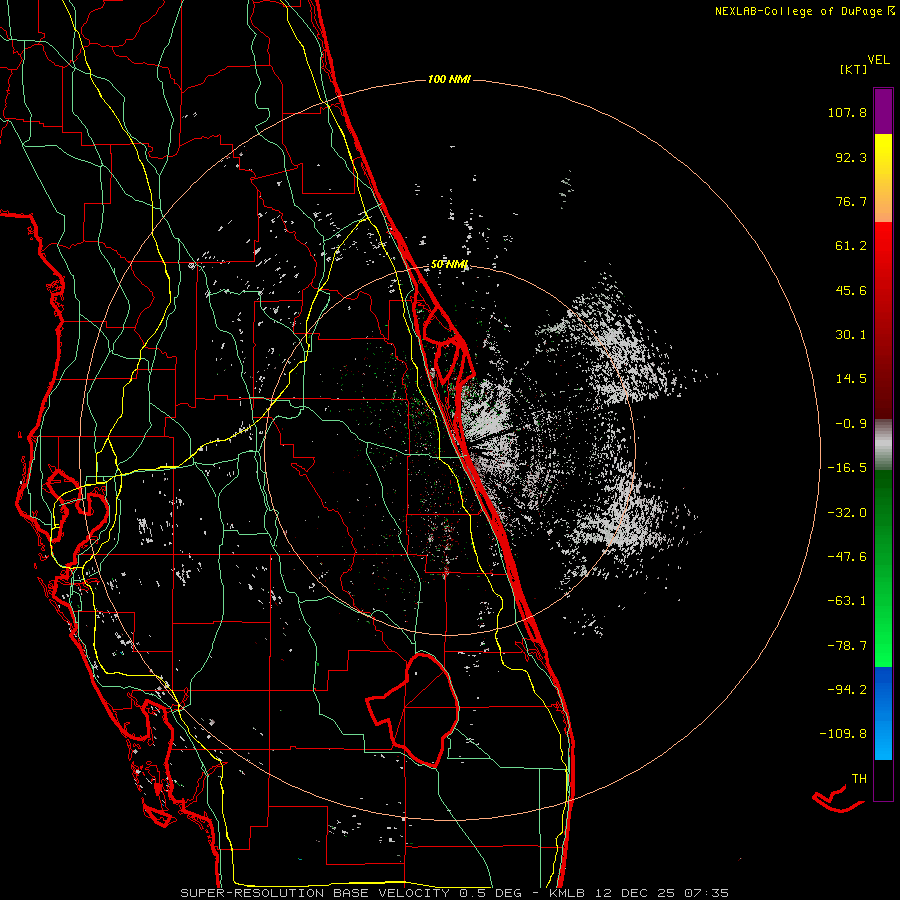Click the SUPER-RESOLUTION BASE VELOCITY caption text
This screenshot has width=900, height=900.
click(315, 893)
